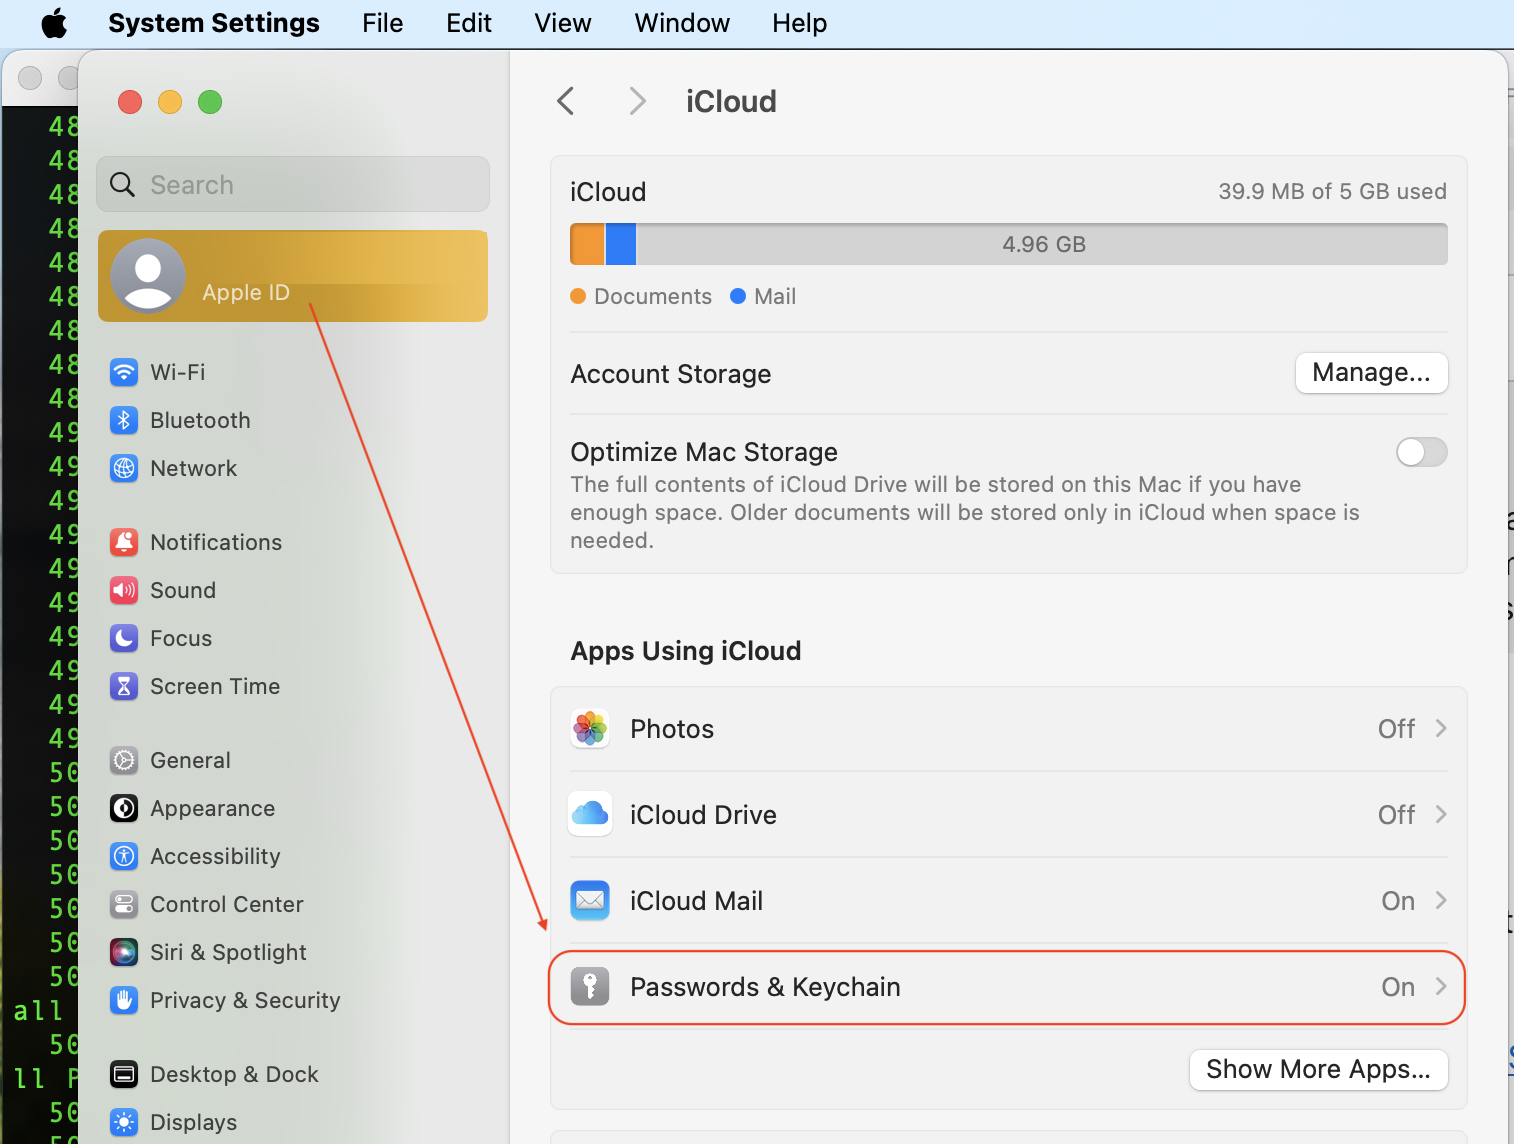This screenshot has width=1514, height=1144.
Task: Select the Bluetooth icon in sidebar
Action: click(124, 420)
